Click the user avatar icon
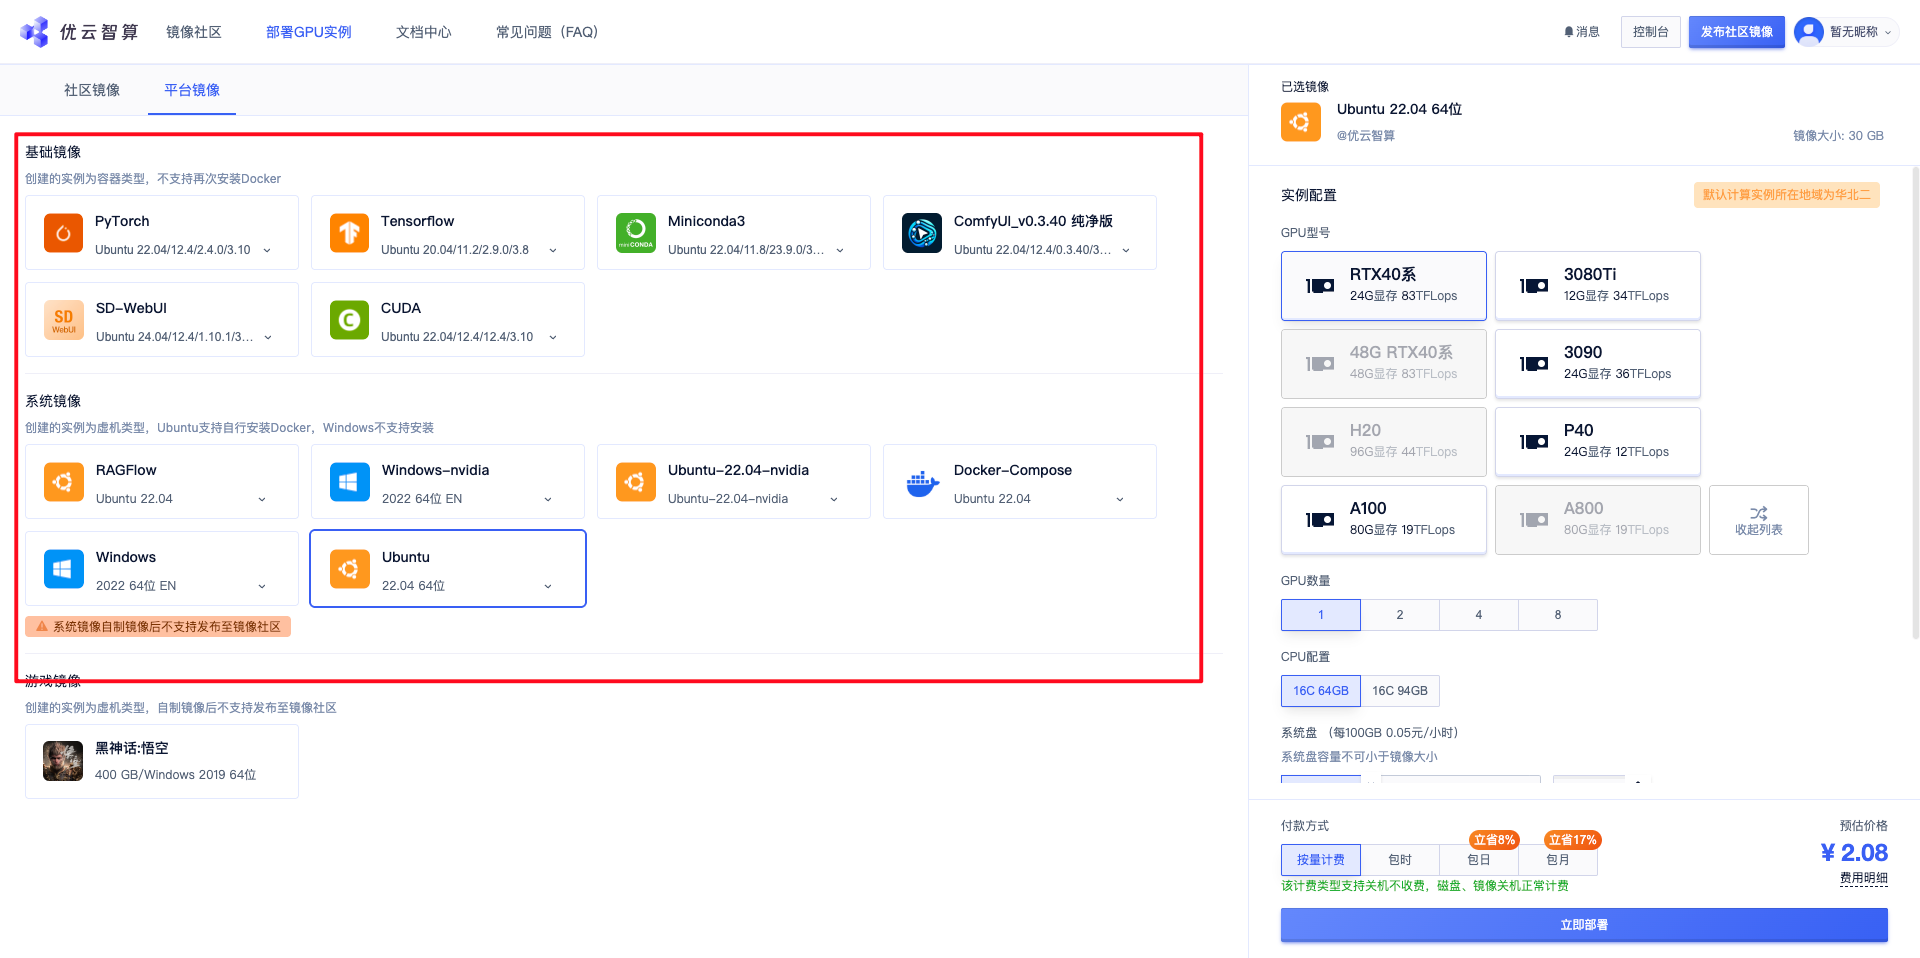Viewport: 1920px width, 958px height. click(x=1808, y=32)
